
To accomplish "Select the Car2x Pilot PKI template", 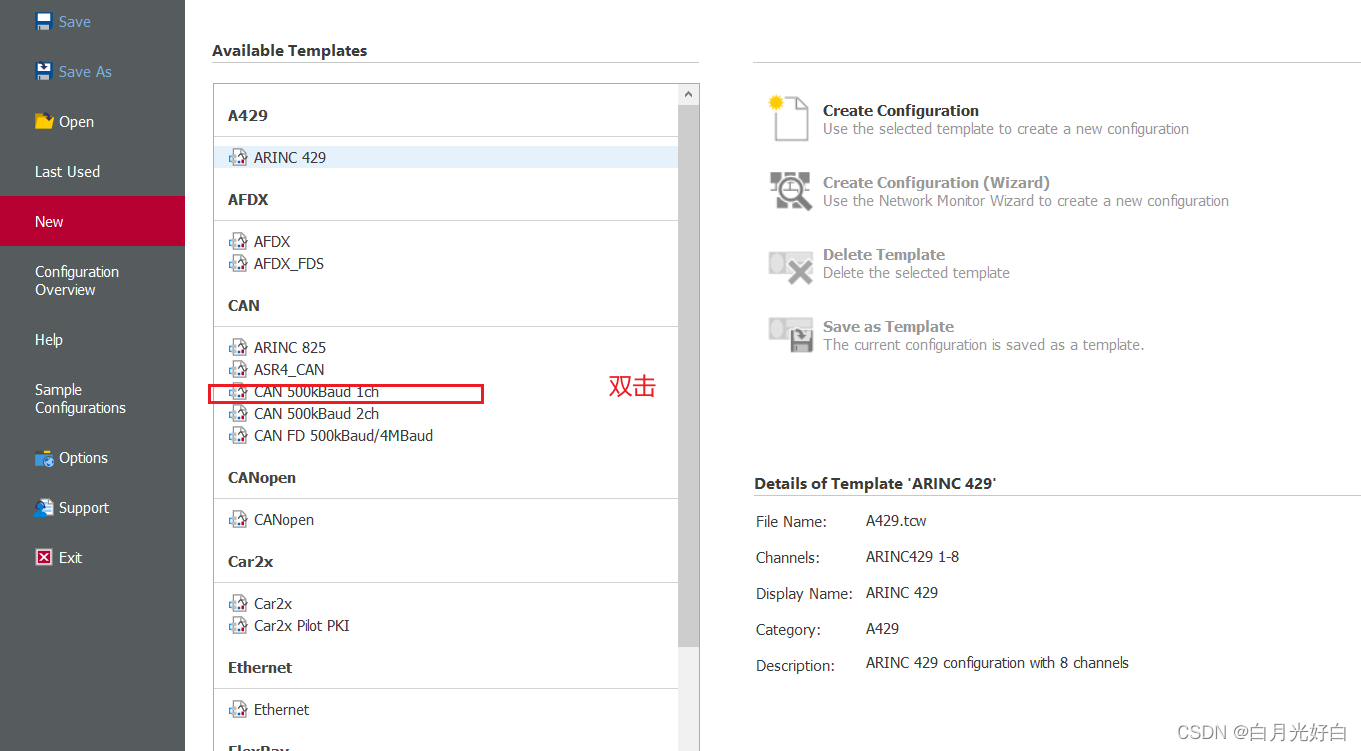I will tap(446, 625).
